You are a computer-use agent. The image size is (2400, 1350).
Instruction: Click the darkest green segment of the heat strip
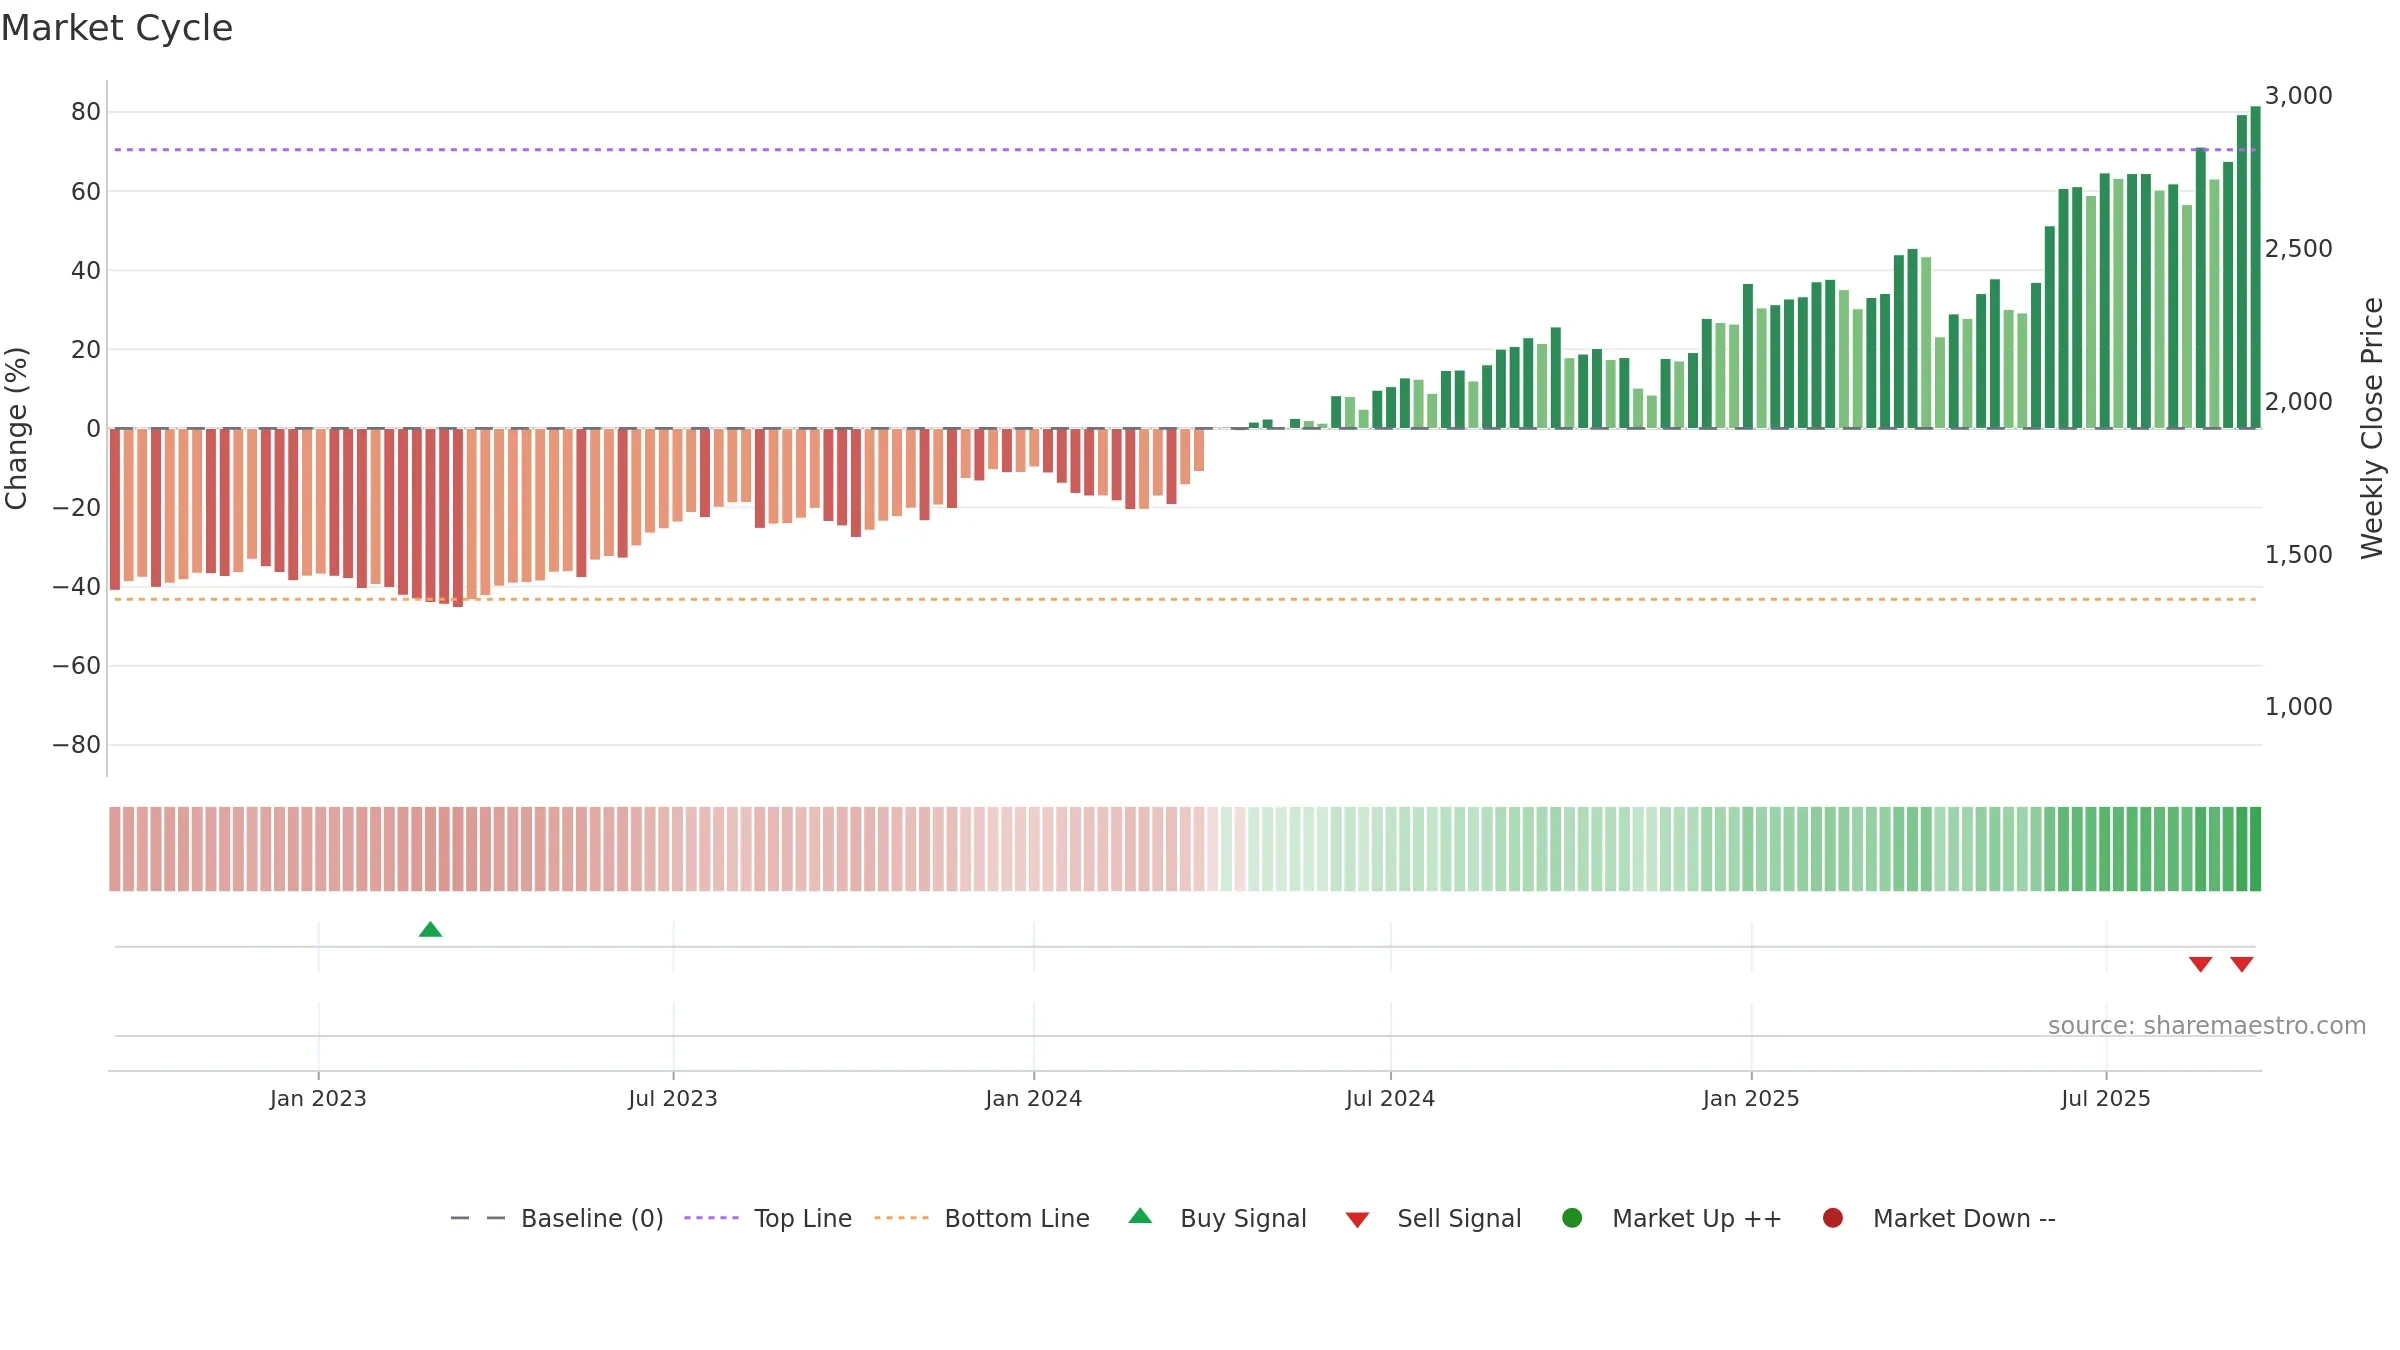pyautogui.click(x=2255, y=849)
